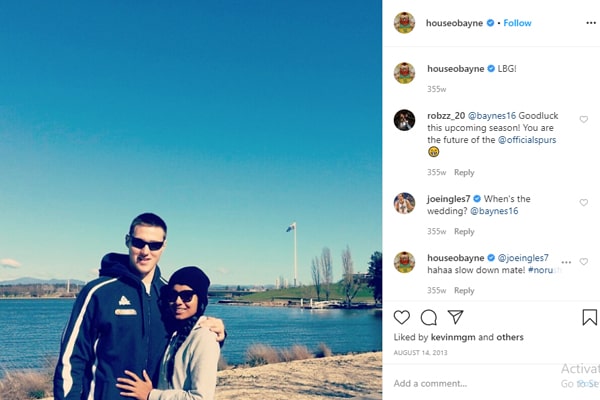This screenshot has width=600, height=400.
Task: Open post options three-dot menu
Action: coord(591,23)
